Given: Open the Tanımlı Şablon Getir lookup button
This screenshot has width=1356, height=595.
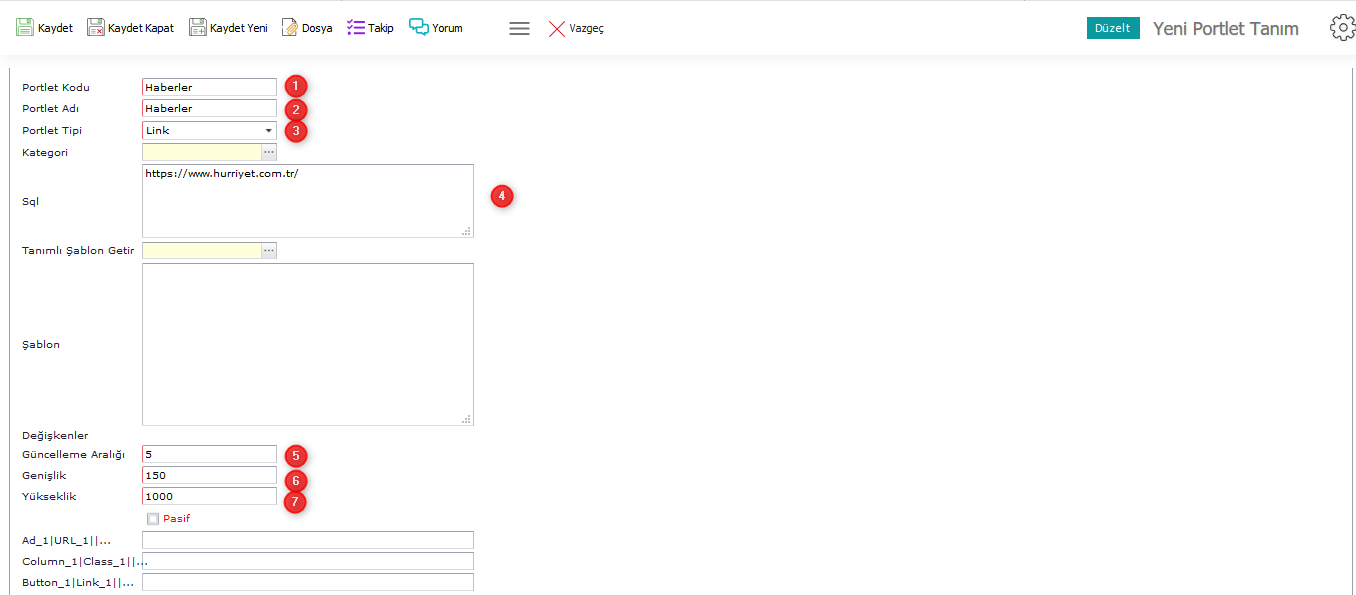Looking at the screenshot, I should [x=269, y=250].
